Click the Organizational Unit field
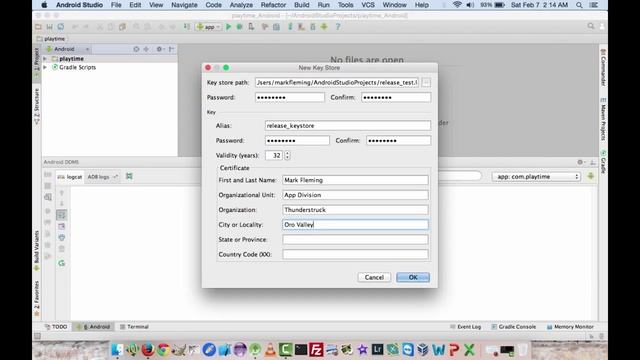Viewport: 640px width, 360px height. point(356,195)
